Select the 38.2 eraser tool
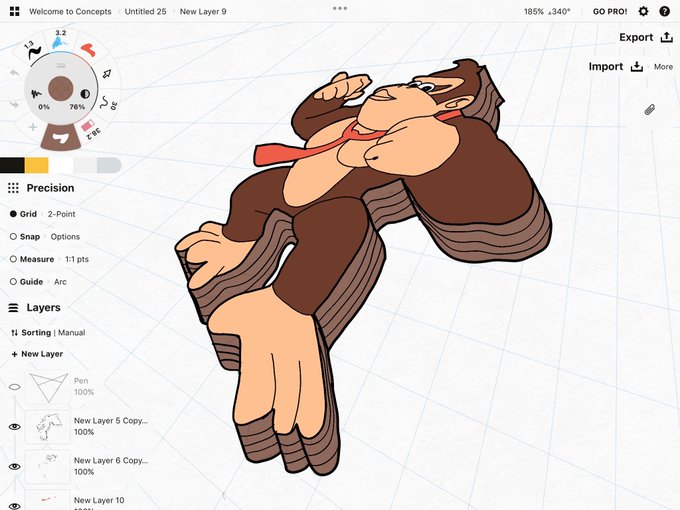Viewport: 680px width, 510px height. click(x=91, y=128)
